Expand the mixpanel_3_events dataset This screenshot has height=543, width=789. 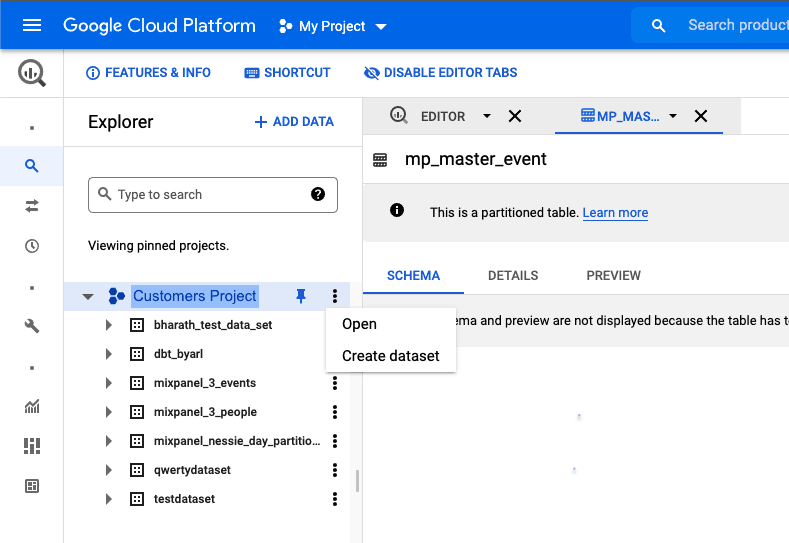click(x=109, y=383)
